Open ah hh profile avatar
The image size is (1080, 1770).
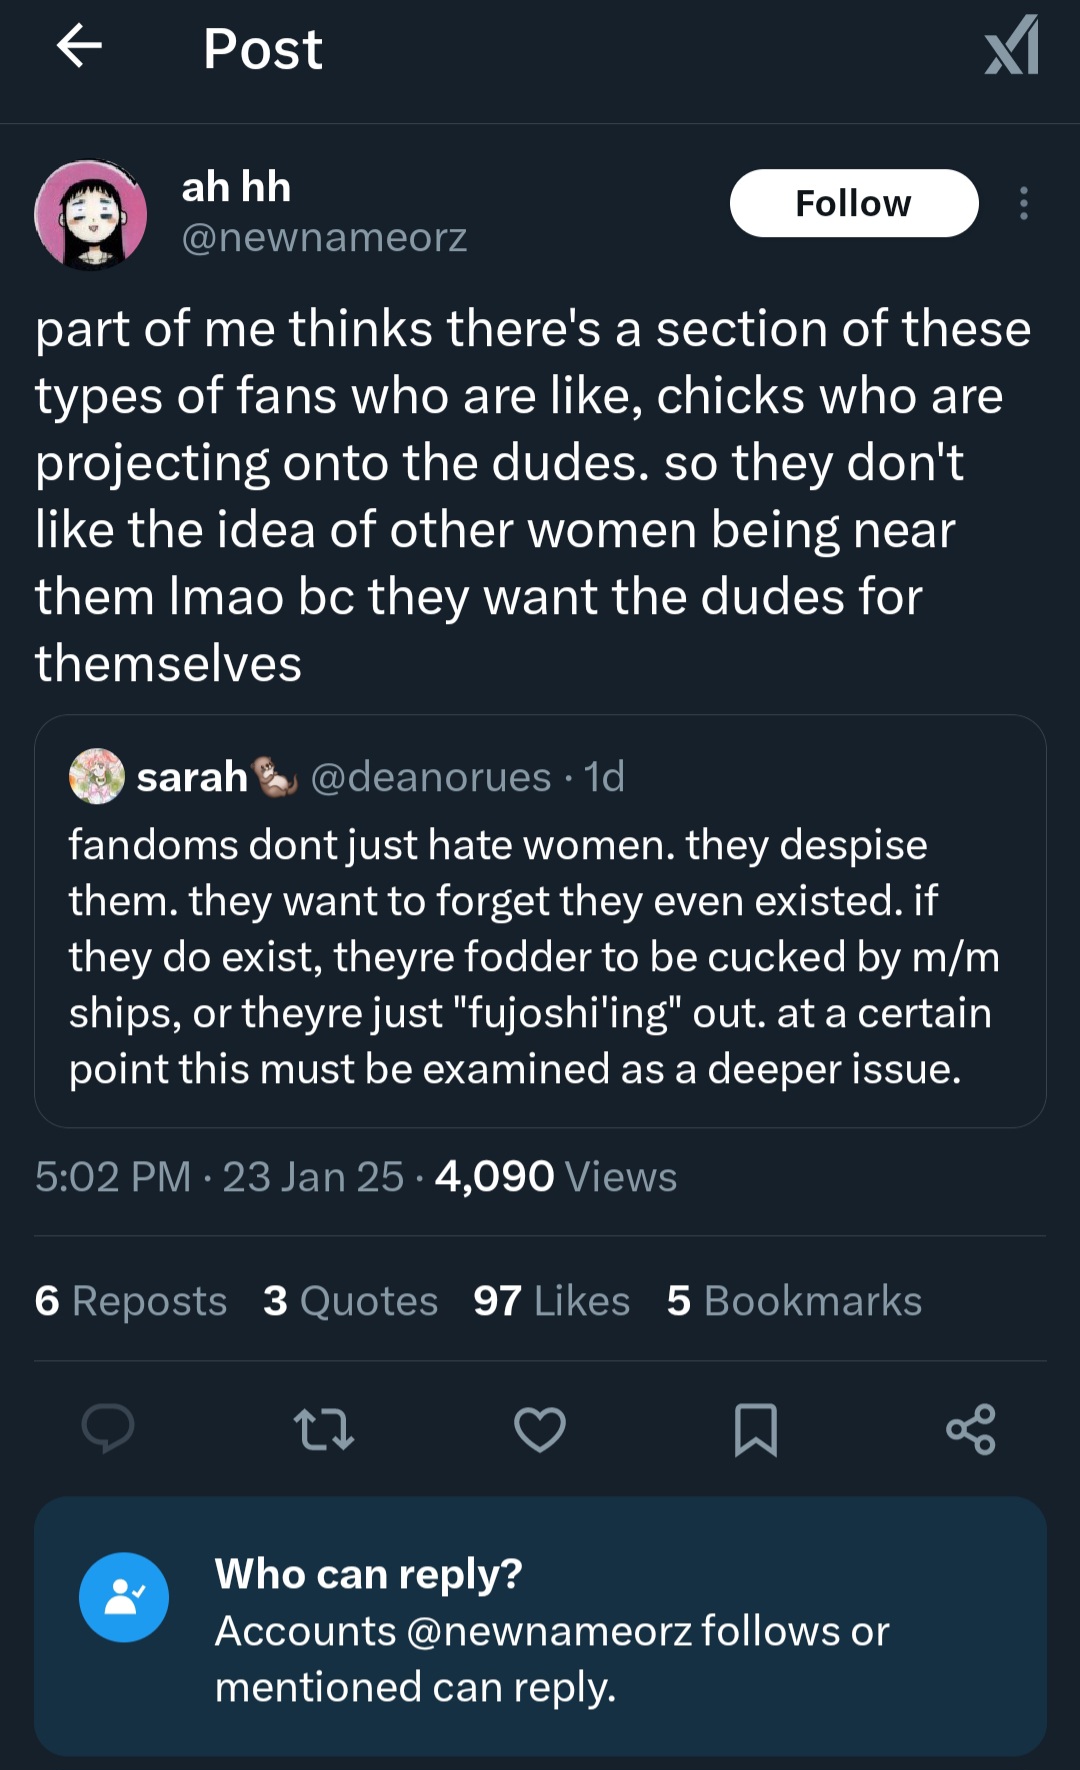tap(91, 215)
